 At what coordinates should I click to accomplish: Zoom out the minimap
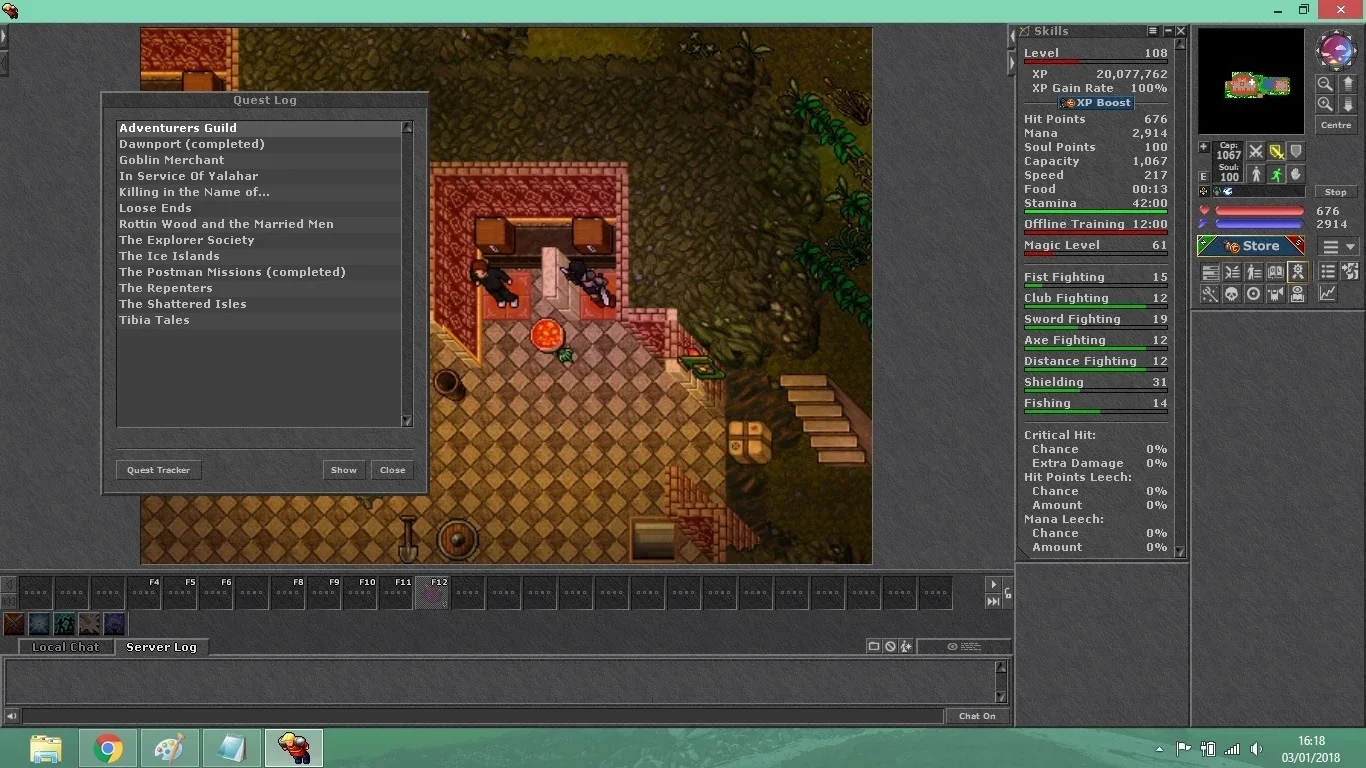[1325, 84]
